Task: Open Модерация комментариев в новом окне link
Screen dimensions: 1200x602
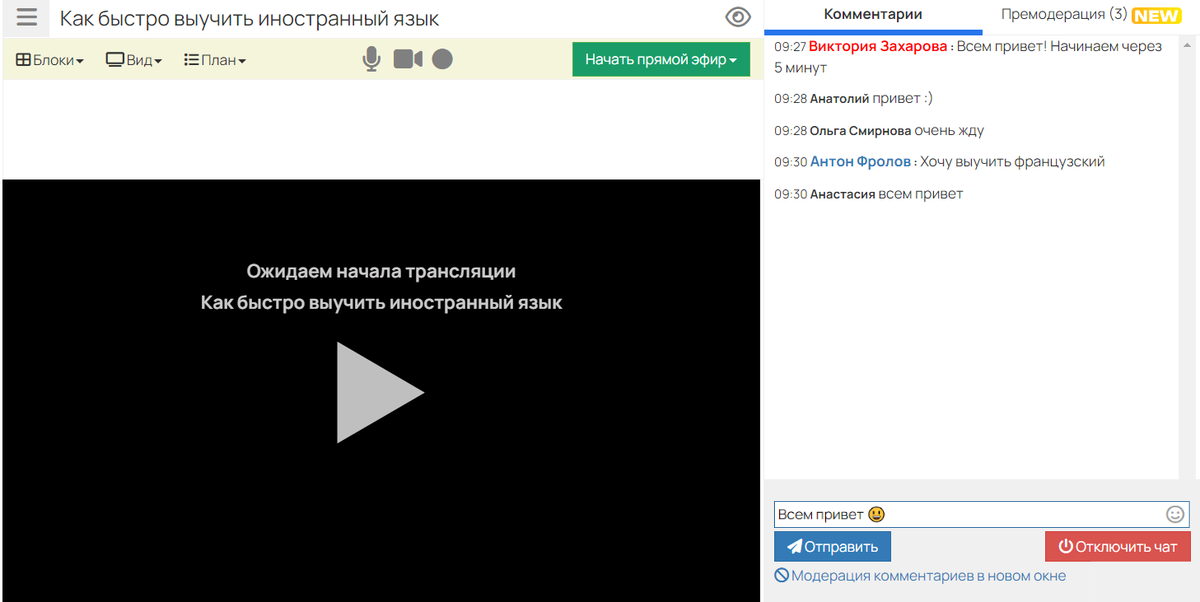Action: (x=920, y=576)
